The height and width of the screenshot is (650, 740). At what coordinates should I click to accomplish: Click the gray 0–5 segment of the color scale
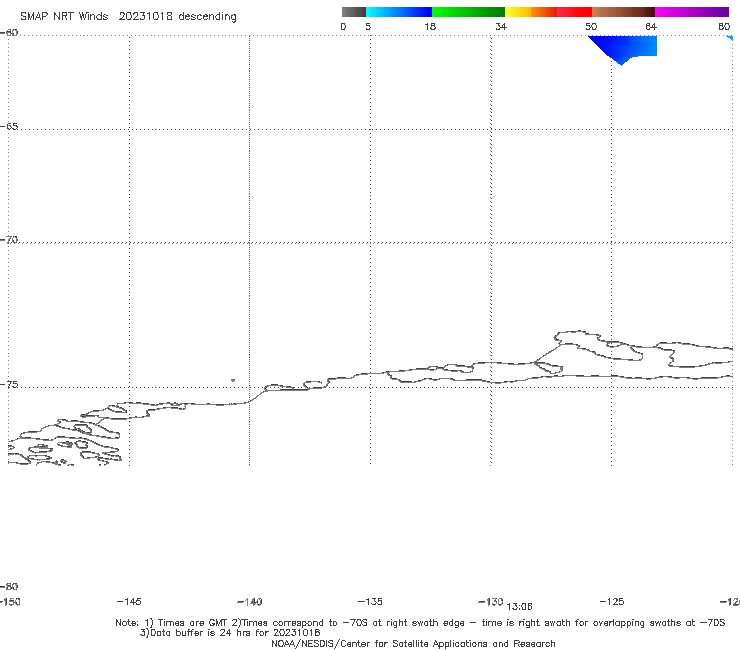click(353, 12)
